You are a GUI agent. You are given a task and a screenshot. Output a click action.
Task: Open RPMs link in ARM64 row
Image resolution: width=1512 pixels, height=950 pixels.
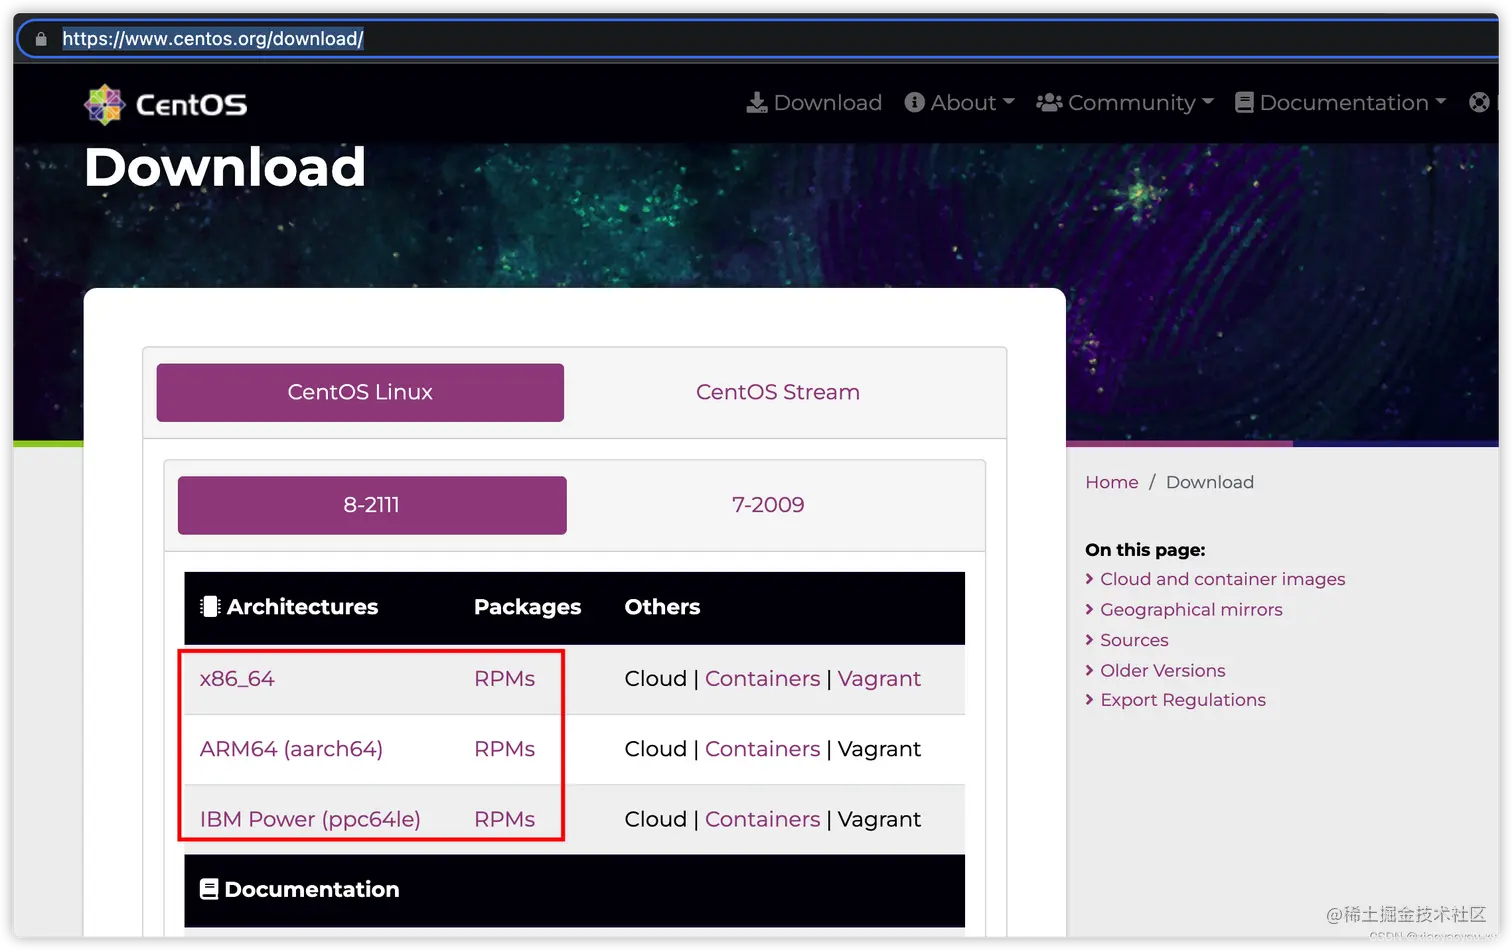(504, 749)
